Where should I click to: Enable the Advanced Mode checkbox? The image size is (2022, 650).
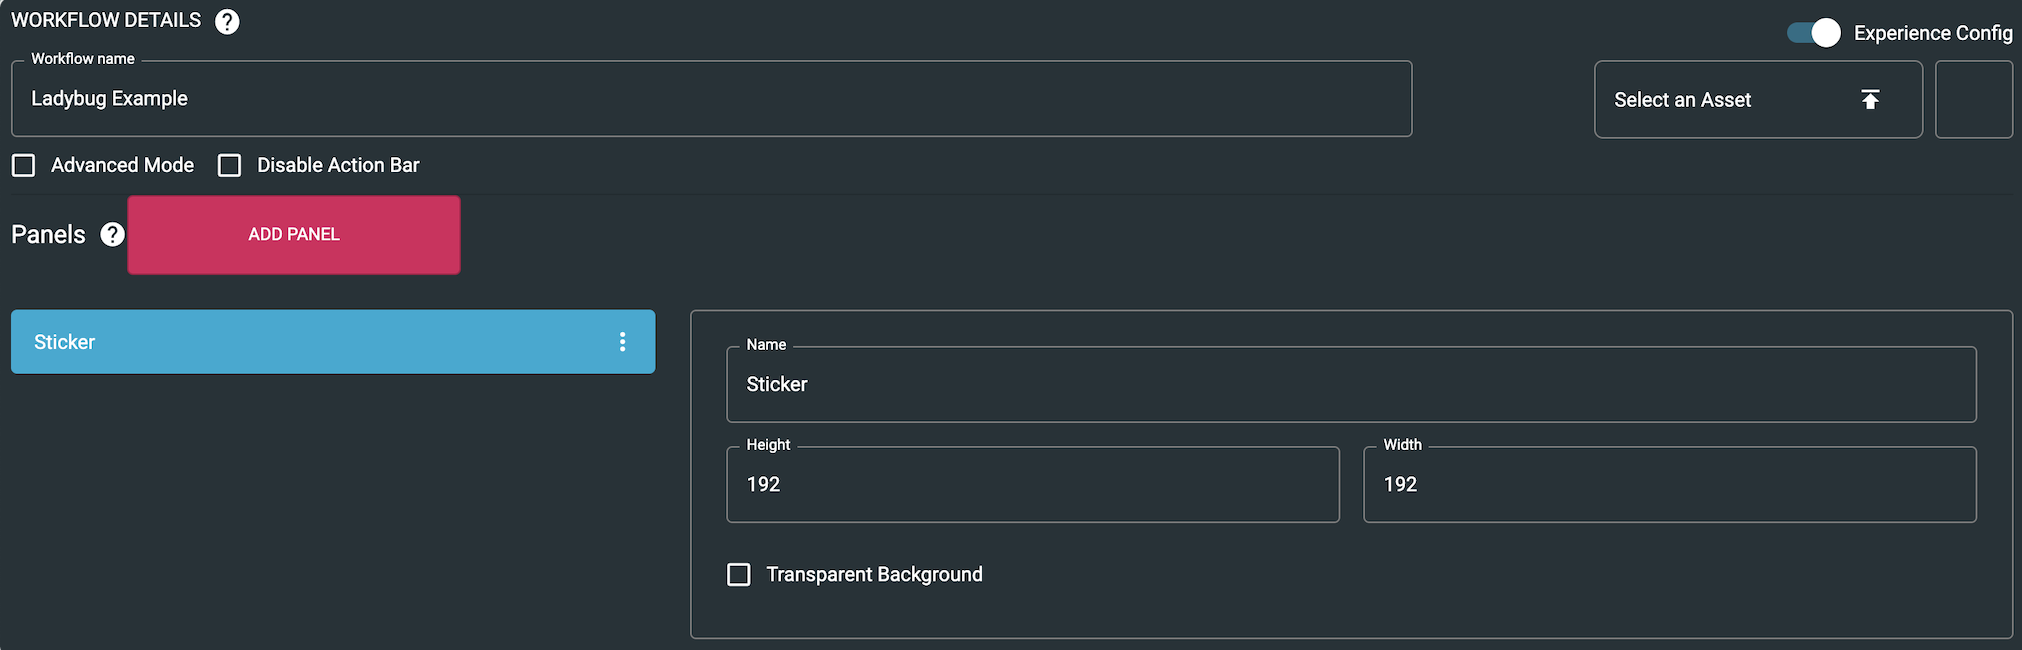tap(24, 165)
